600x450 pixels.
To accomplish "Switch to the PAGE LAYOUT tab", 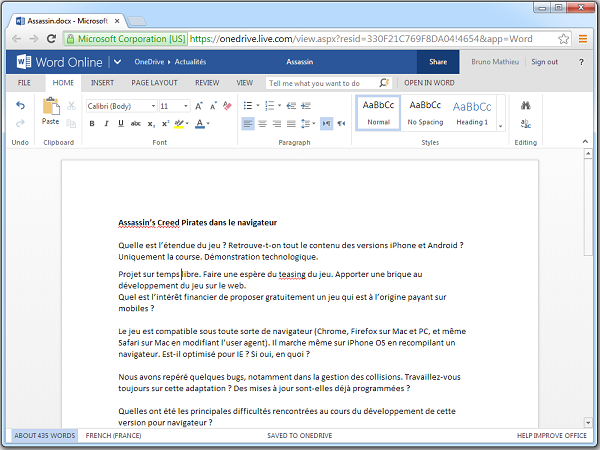I will pyautogui.click(x=154, y=83).
